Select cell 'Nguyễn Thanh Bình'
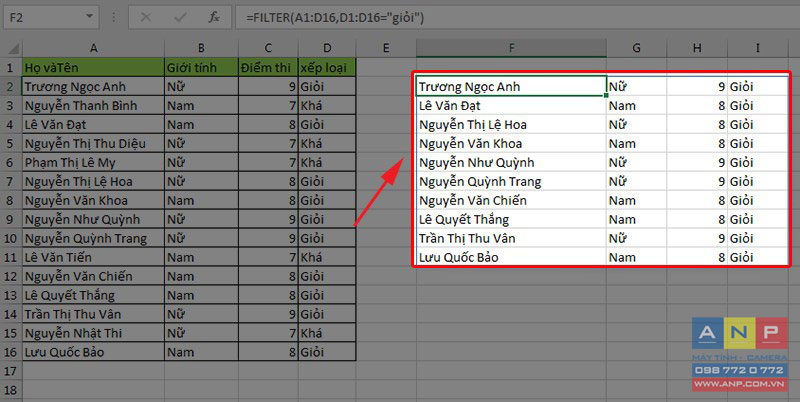The height and width of the screenshot is (402, 800). 93,106
